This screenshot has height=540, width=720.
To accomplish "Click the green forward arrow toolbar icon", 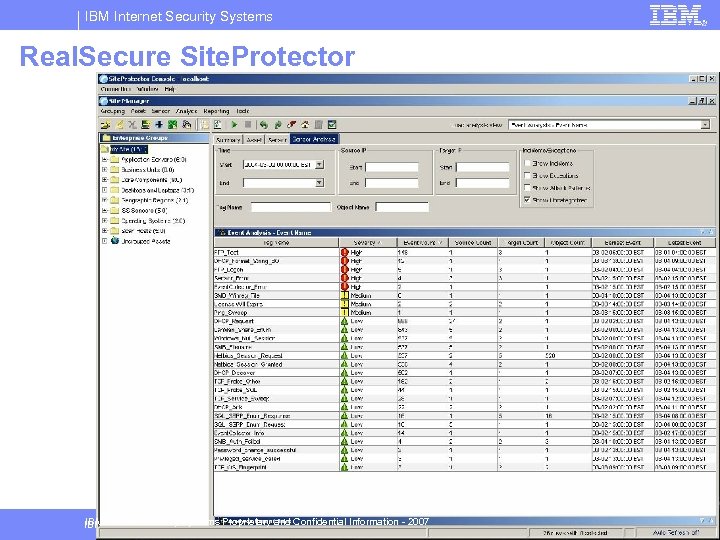I will 277,124.
